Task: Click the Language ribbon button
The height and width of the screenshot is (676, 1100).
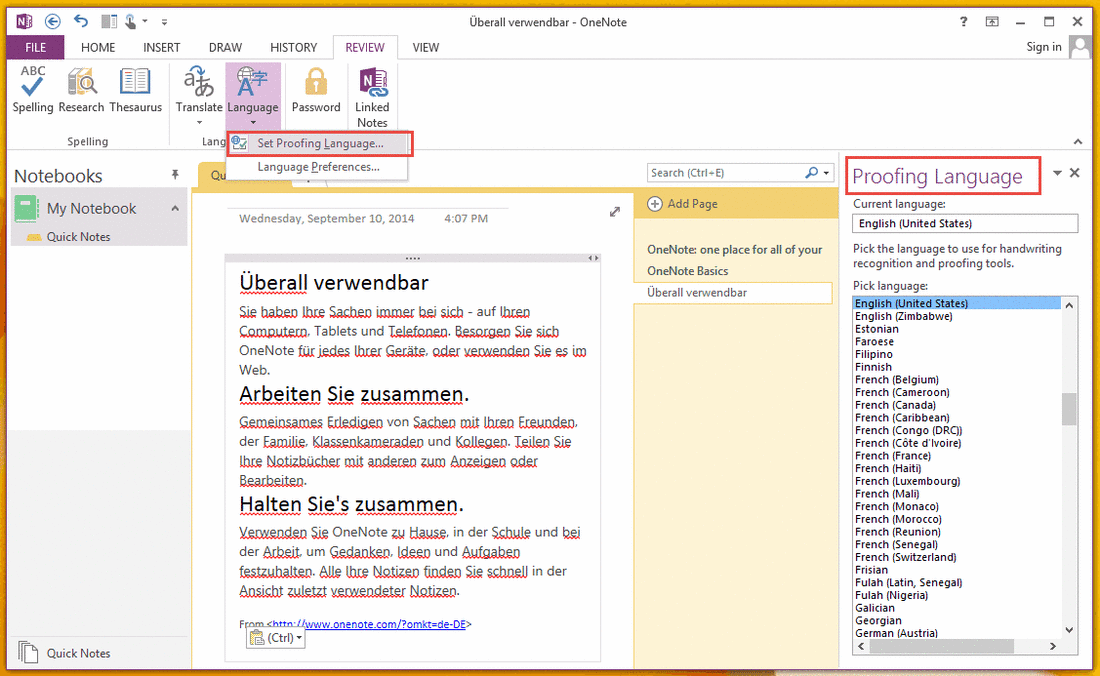Action: point(253,95)
